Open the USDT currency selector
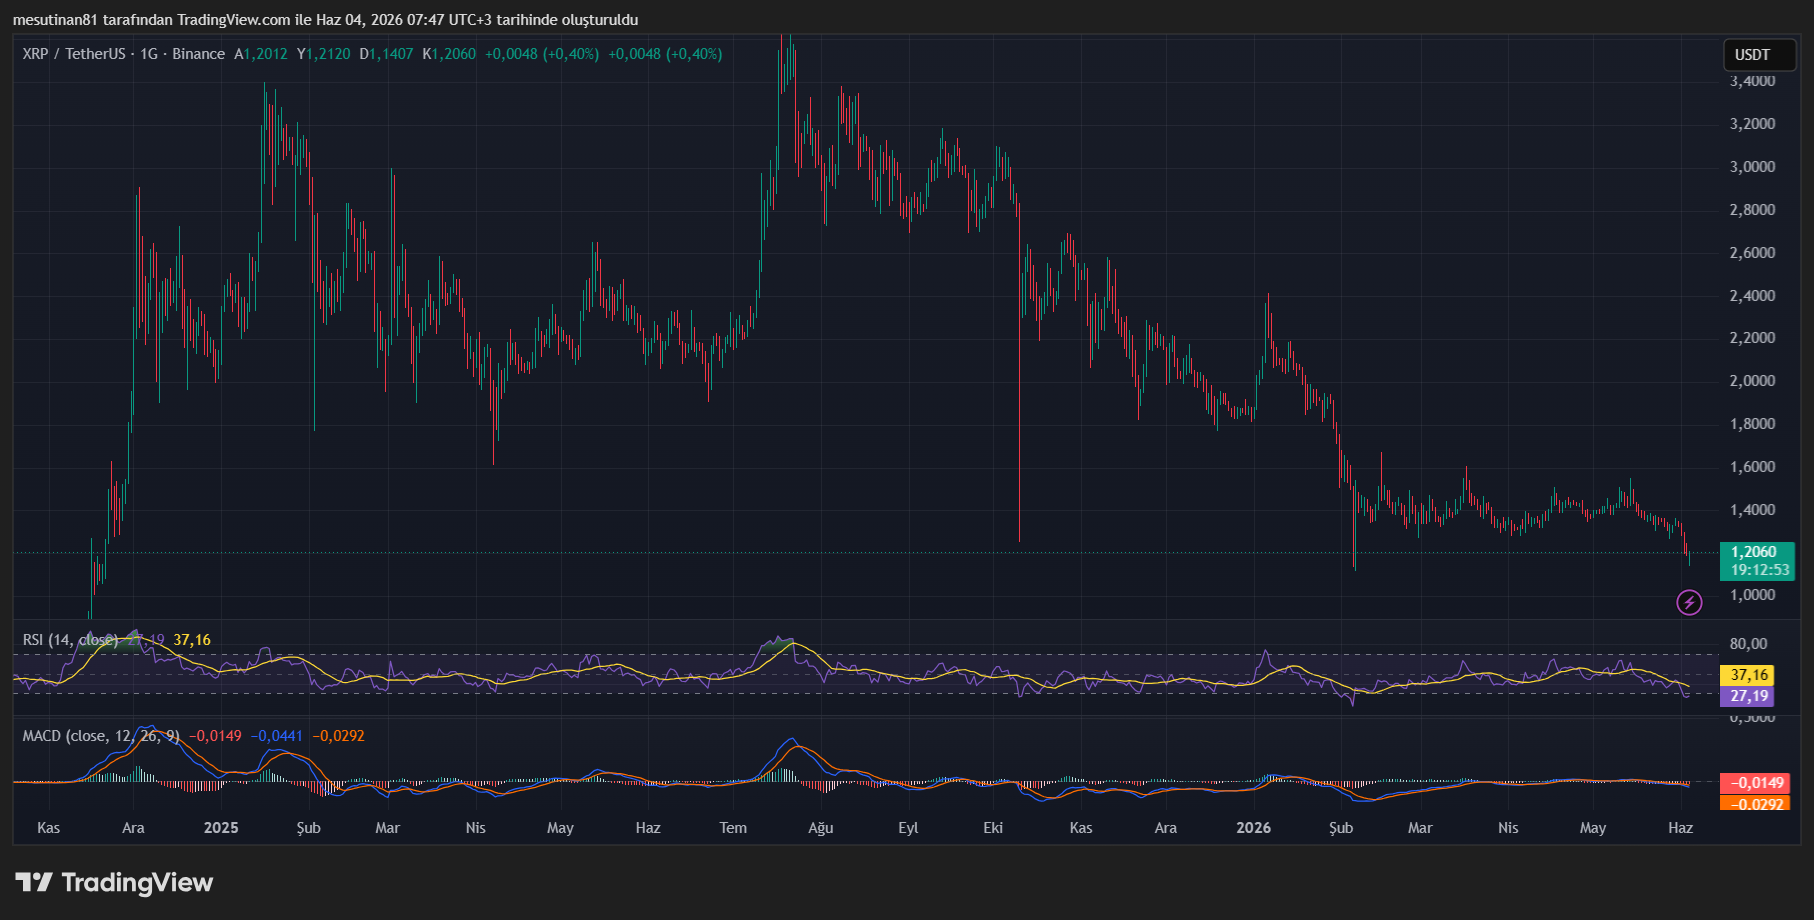 point(1760,55)
